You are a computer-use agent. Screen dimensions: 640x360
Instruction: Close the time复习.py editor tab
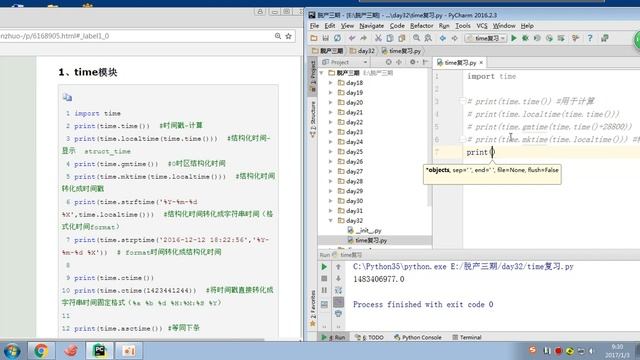click(481, 63)
